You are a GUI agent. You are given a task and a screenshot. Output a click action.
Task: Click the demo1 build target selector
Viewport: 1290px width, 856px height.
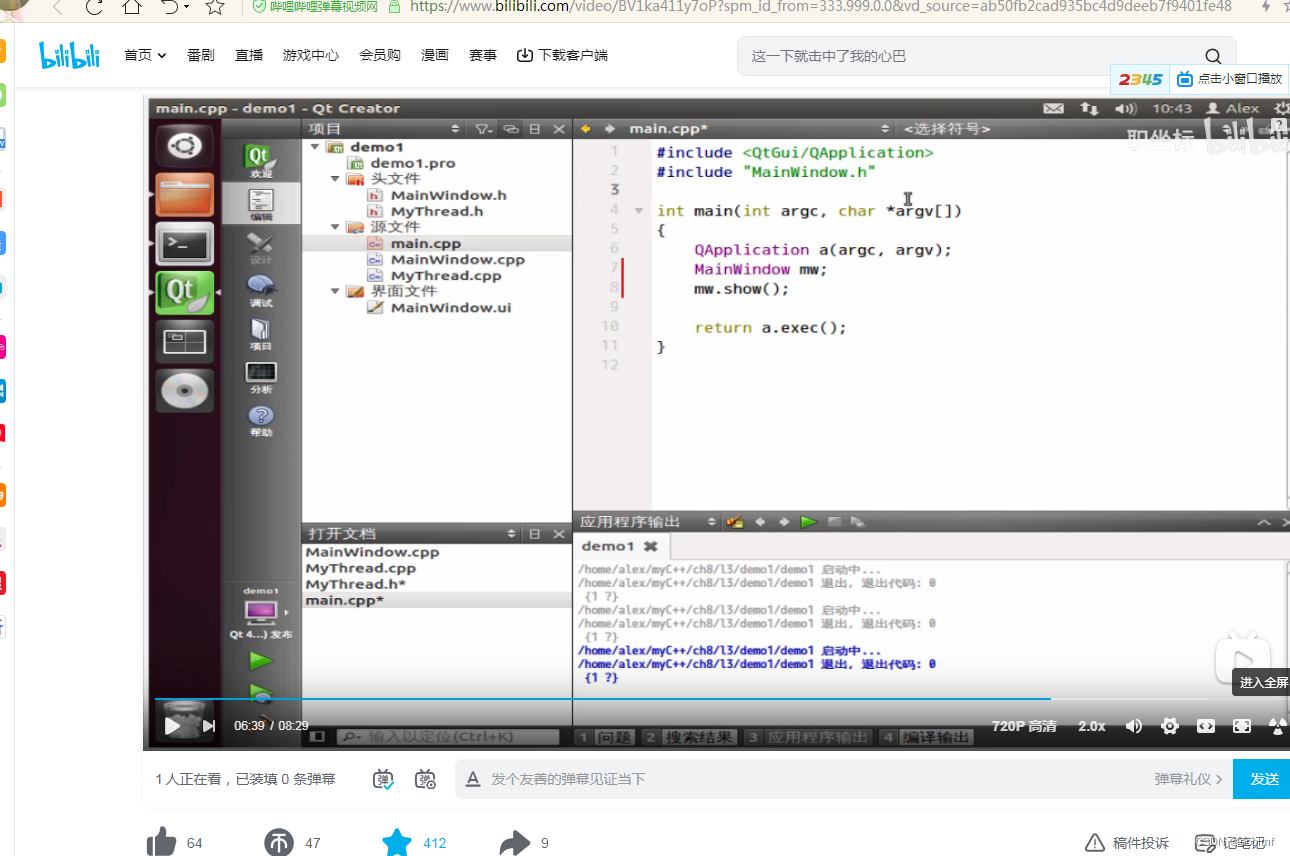click(x=261, y=611)
